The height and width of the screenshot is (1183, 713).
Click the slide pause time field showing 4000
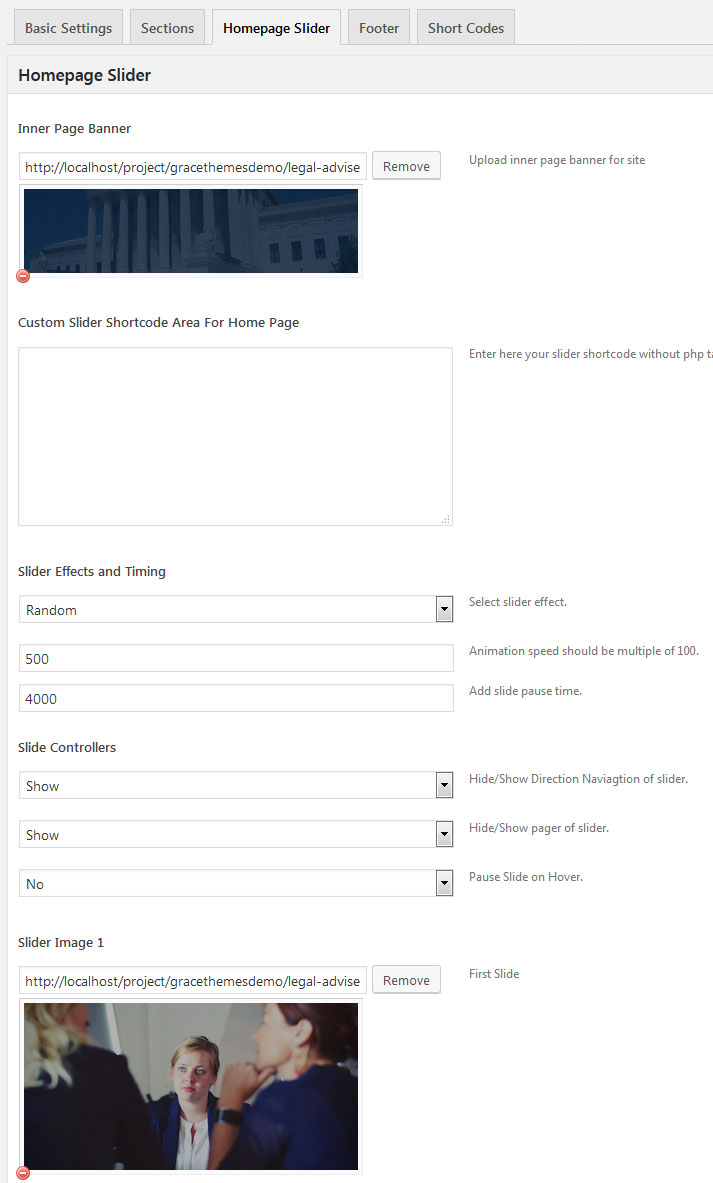pos(236,698)
